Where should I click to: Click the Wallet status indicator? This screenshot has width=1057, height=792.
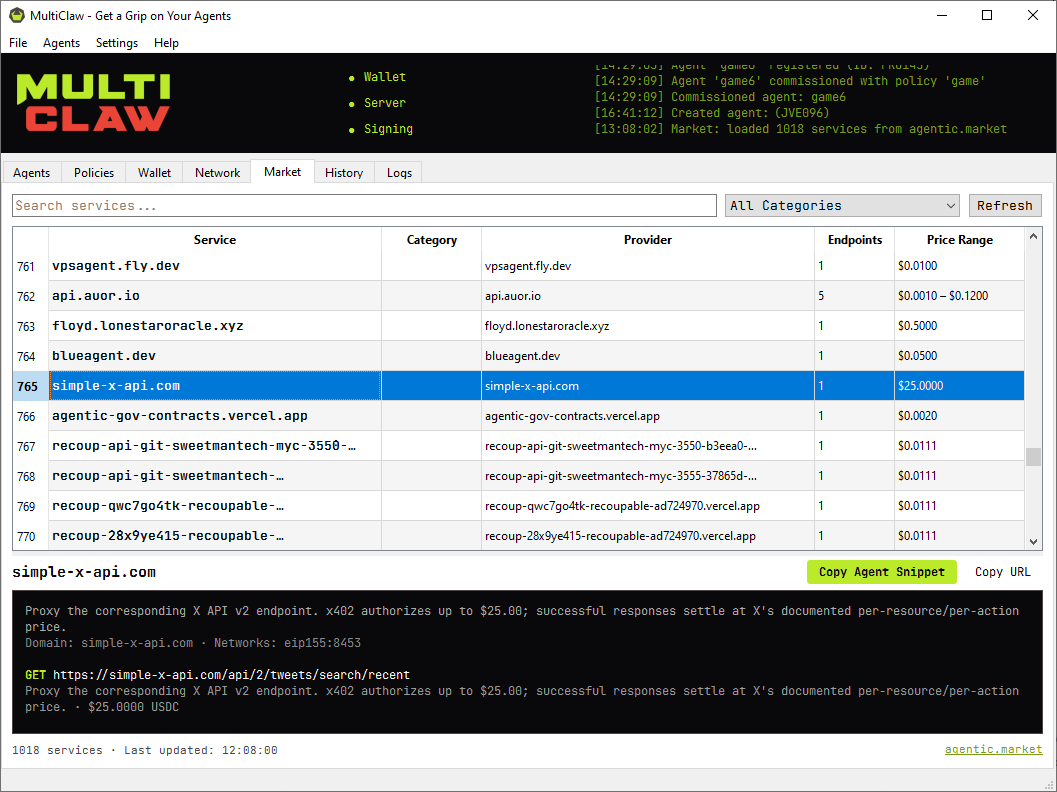click(x=378, y=77)
